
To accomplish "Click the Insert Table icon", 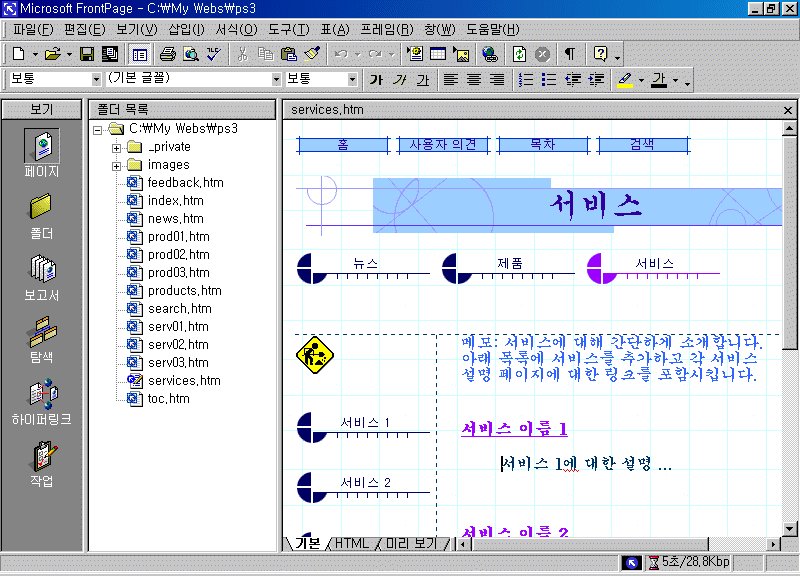I will click(x=438, y=54).
